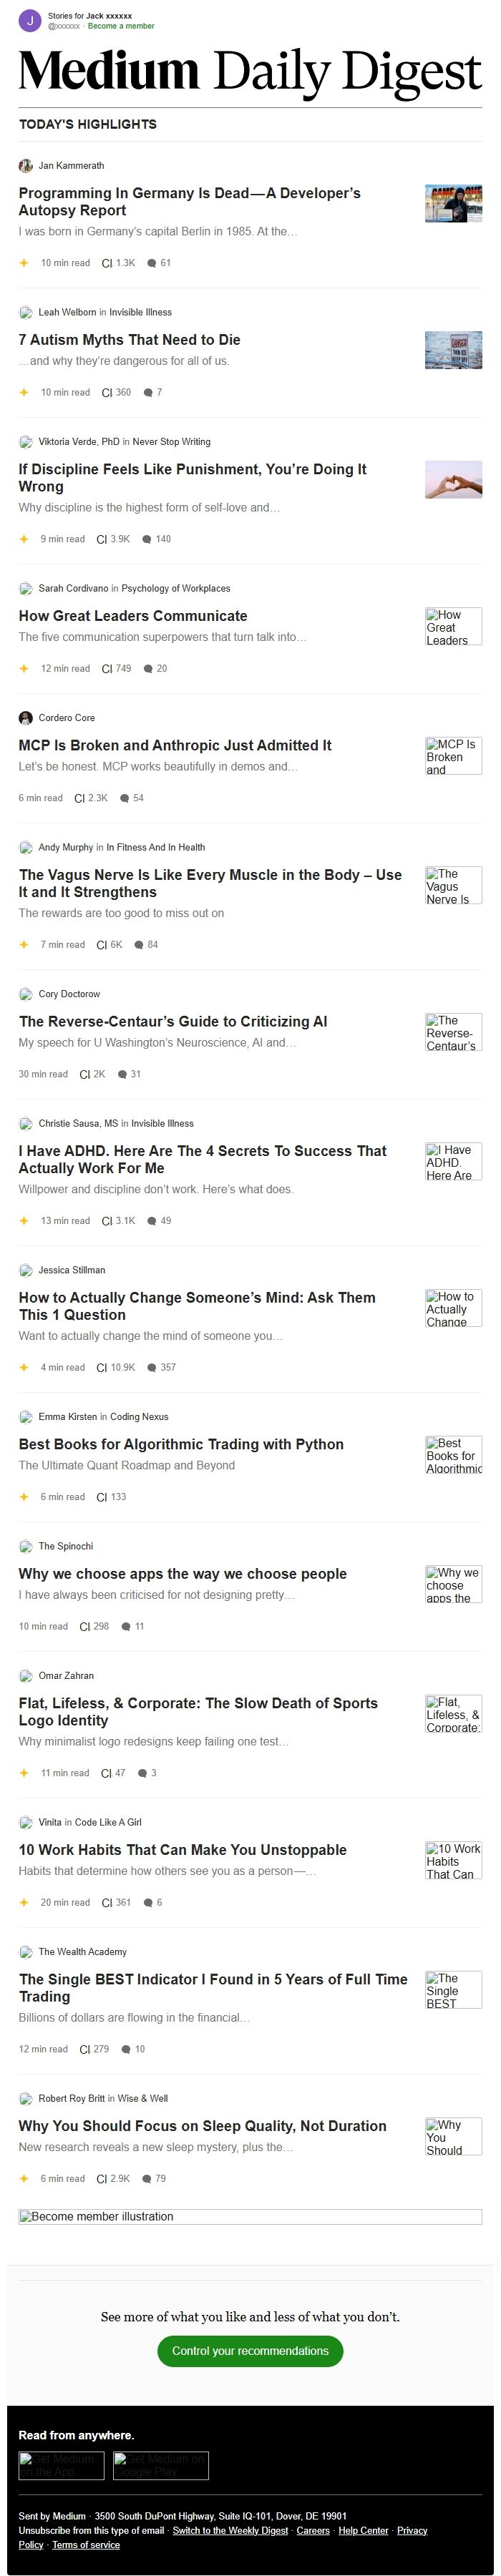501x2576 pixels.
Task: Clap for the Programming In Germany article
Action: [107, 263]
